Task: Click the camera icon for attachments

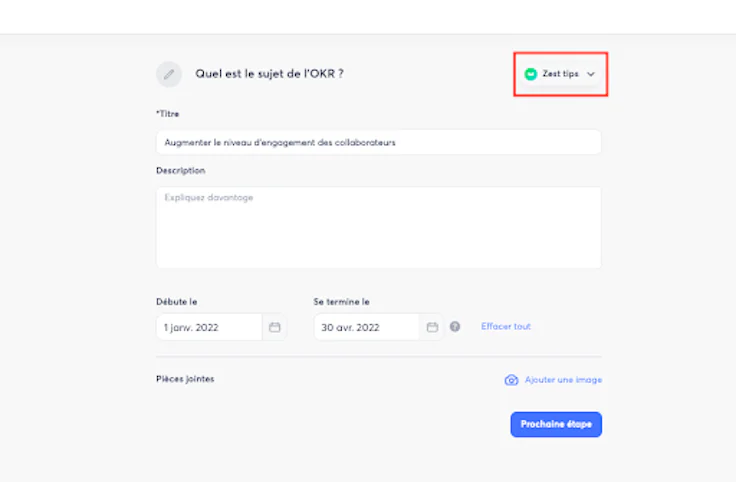Action: point(511,380)
